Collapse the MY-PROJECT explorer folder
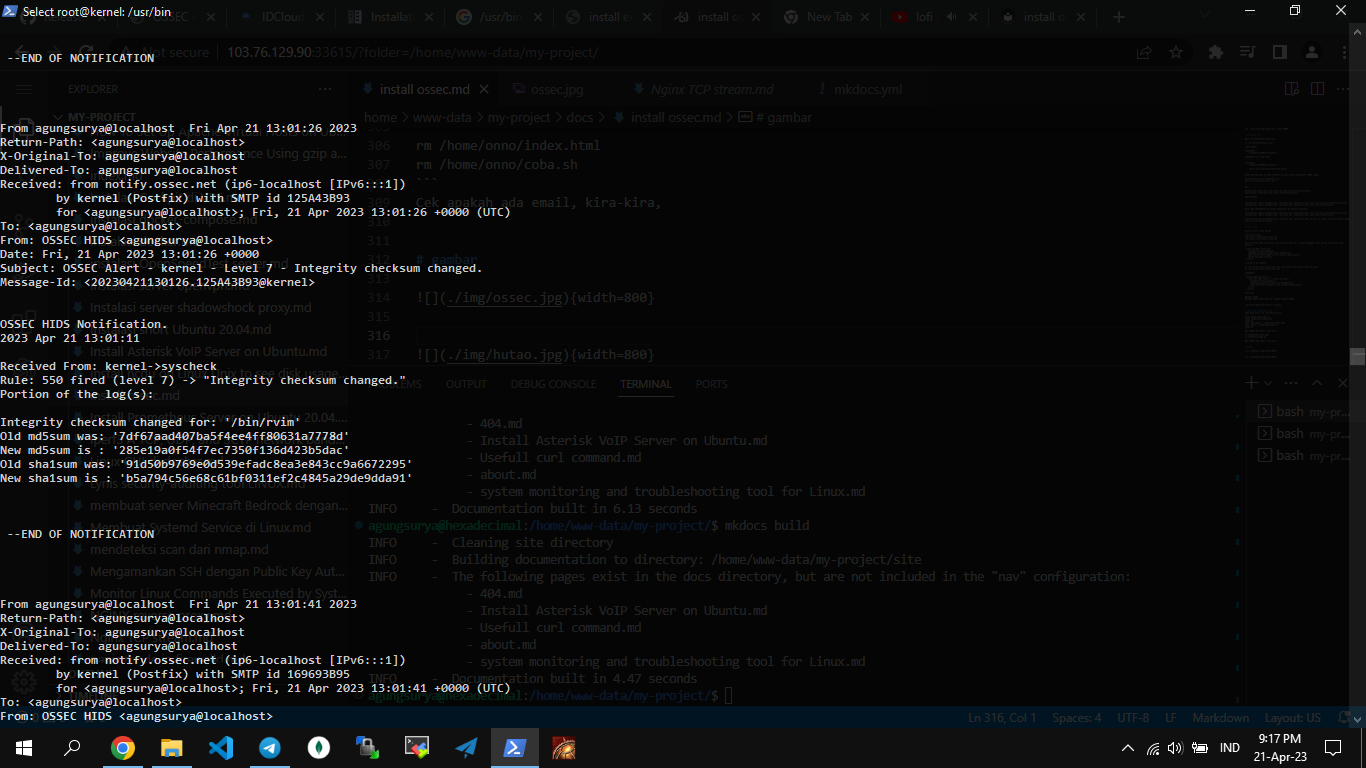 [100, 117]
